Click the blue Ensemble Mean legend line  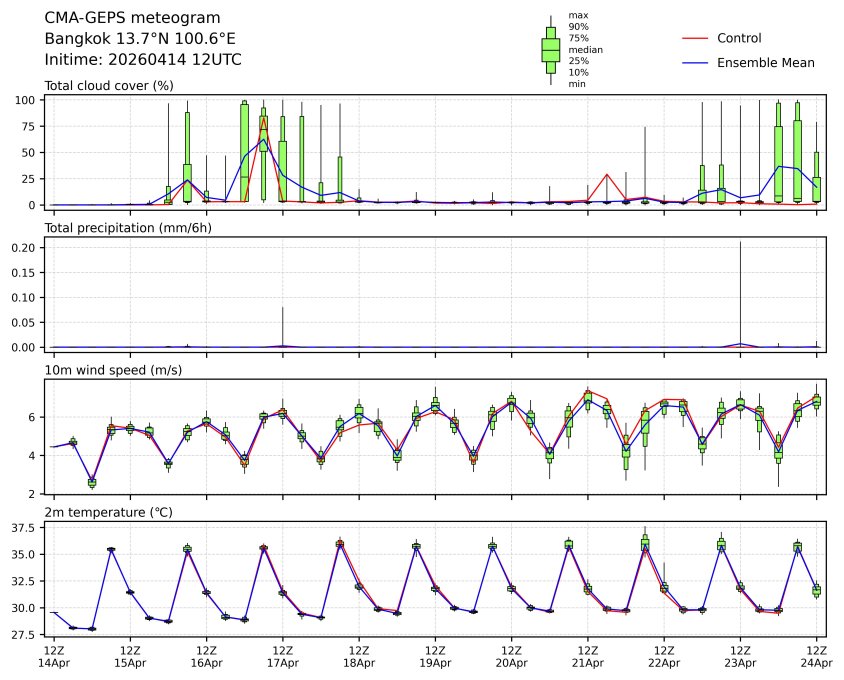(694, 63)
